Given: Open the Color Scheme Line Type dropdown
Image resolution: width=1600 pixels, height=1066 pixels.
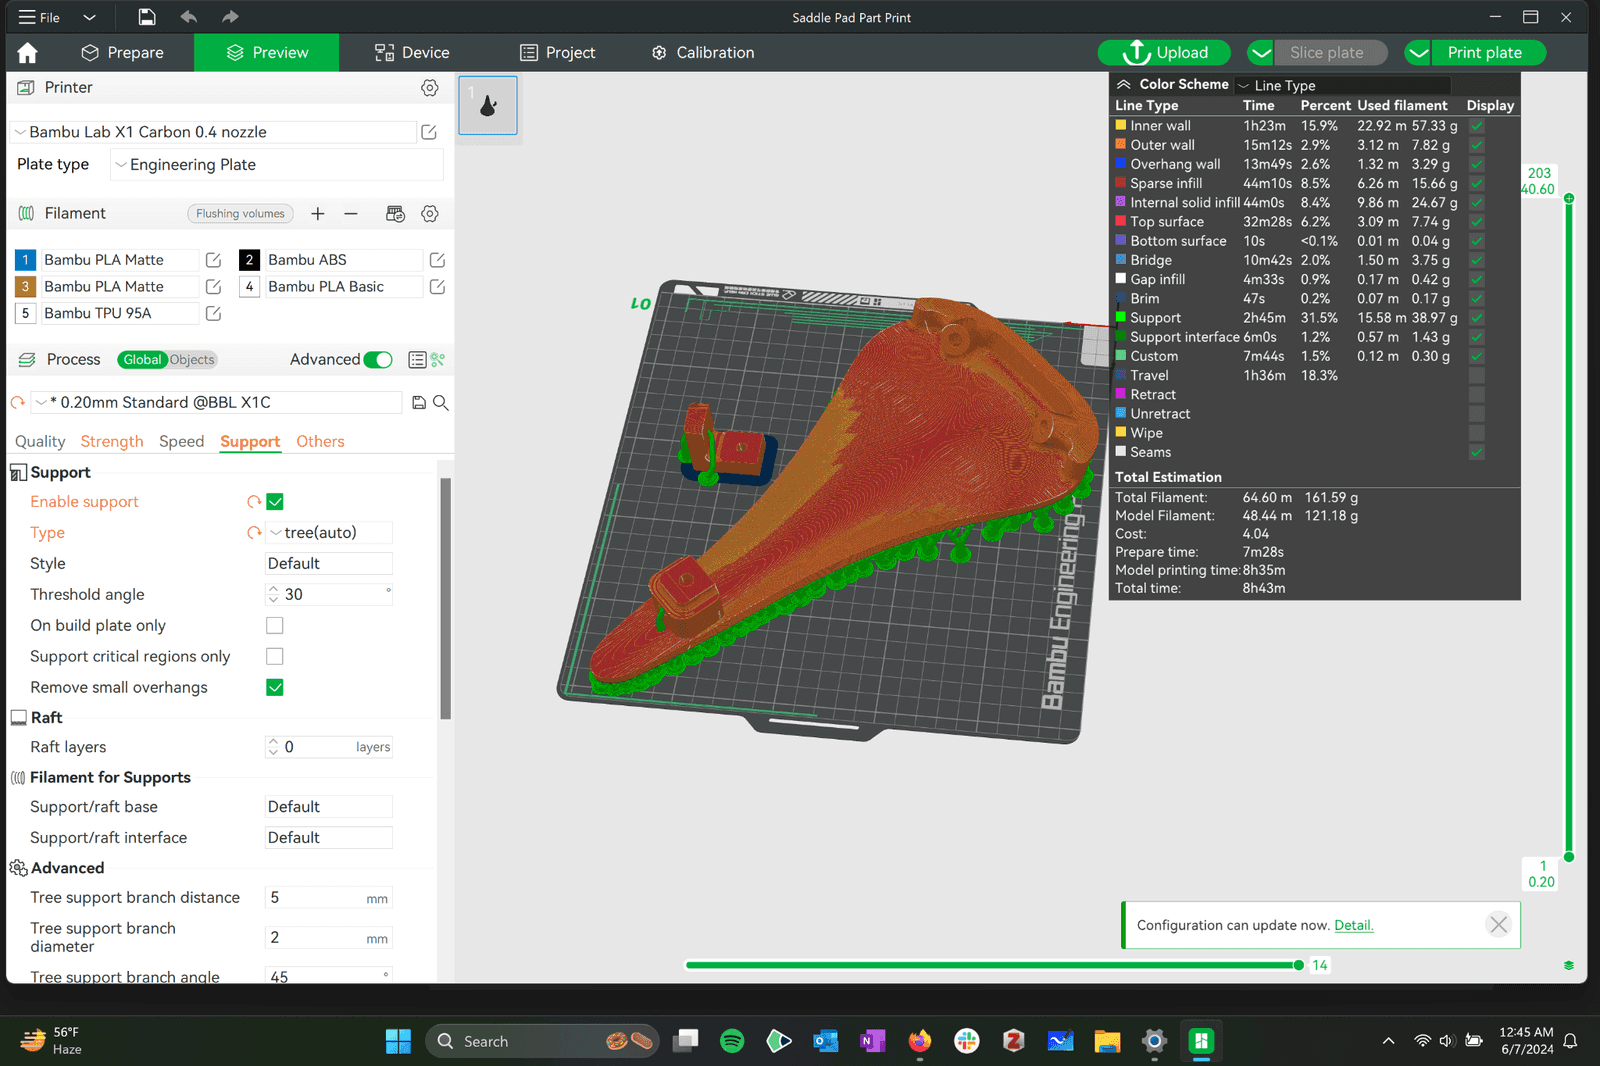Looking at the screenshot, I should 1342,86.
